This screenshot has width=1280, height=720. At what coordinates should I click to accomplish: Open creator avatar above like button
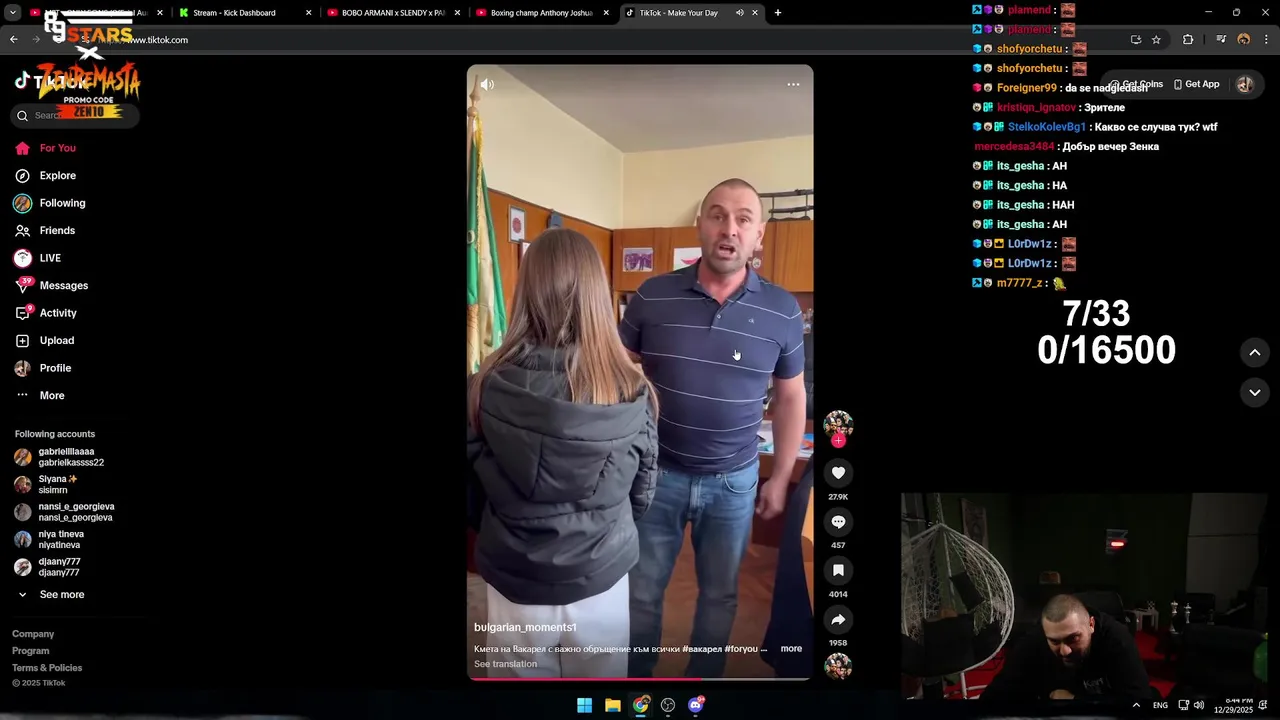click(838, 423)
